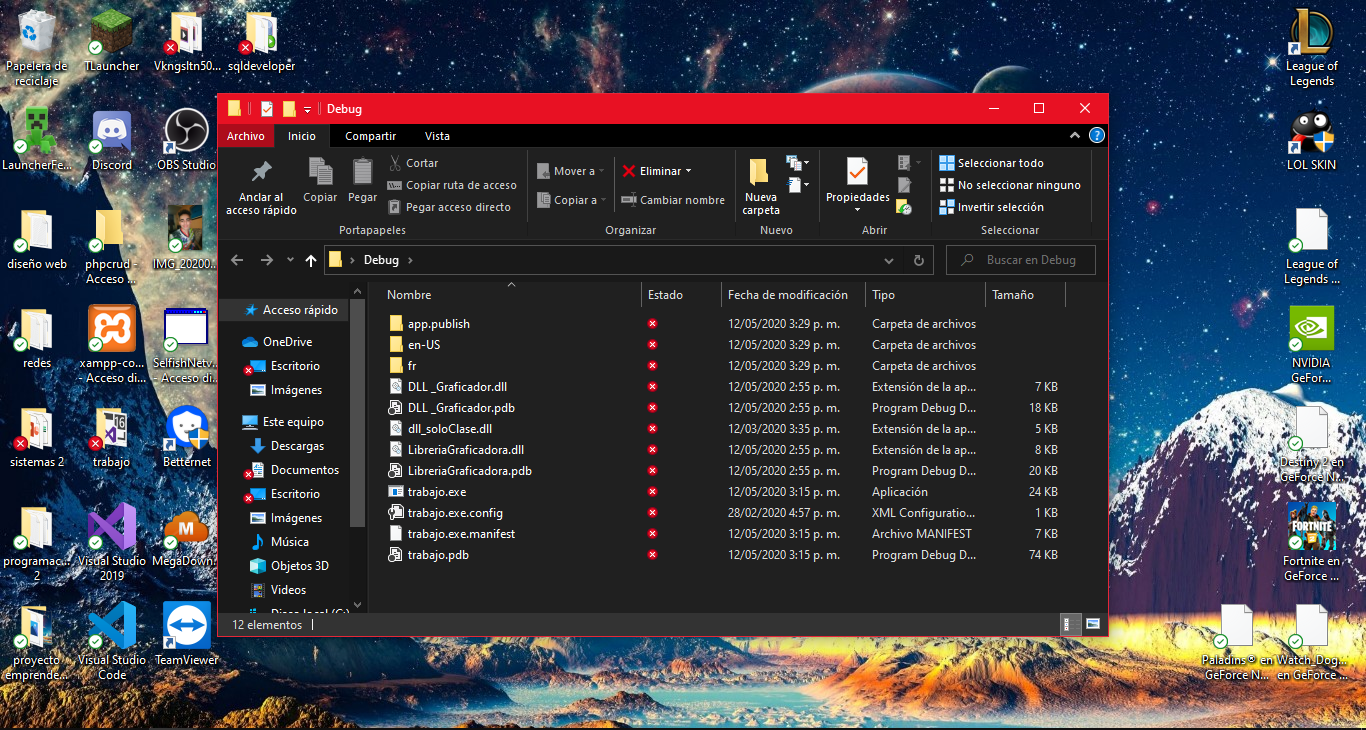This screenshot has width=1366, height=730.
Task: Click the Pegar icon to paste
Action: (362, 181)
